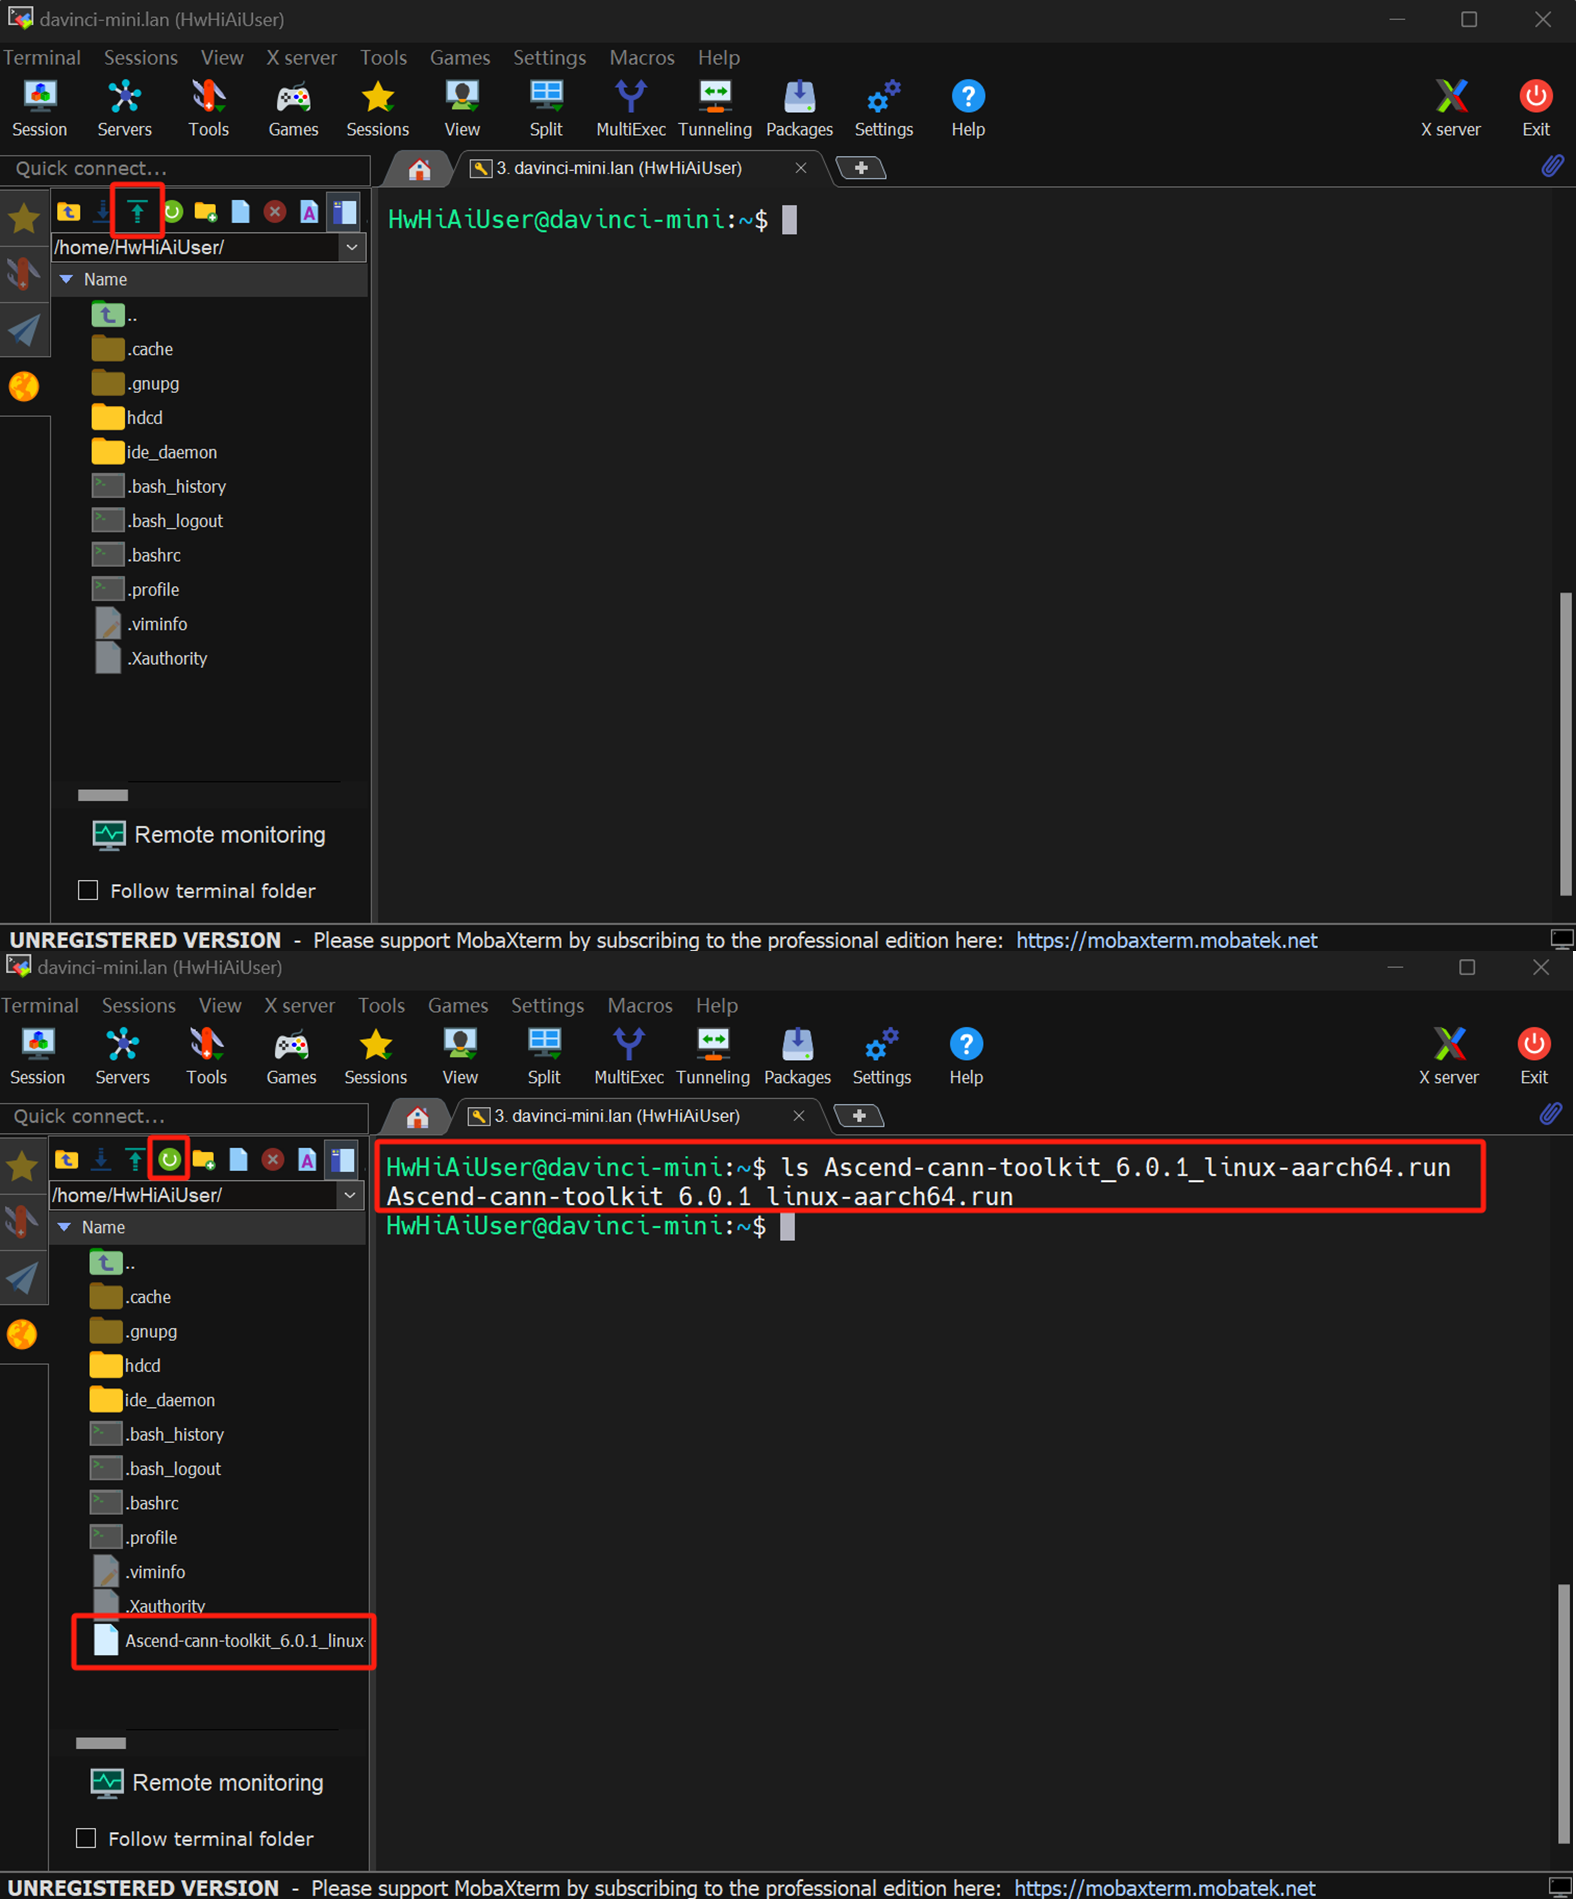Viewport: 1576px width, 1899px height.
Task: Click the paperclip icon in the upper window
Action: 1552,166
